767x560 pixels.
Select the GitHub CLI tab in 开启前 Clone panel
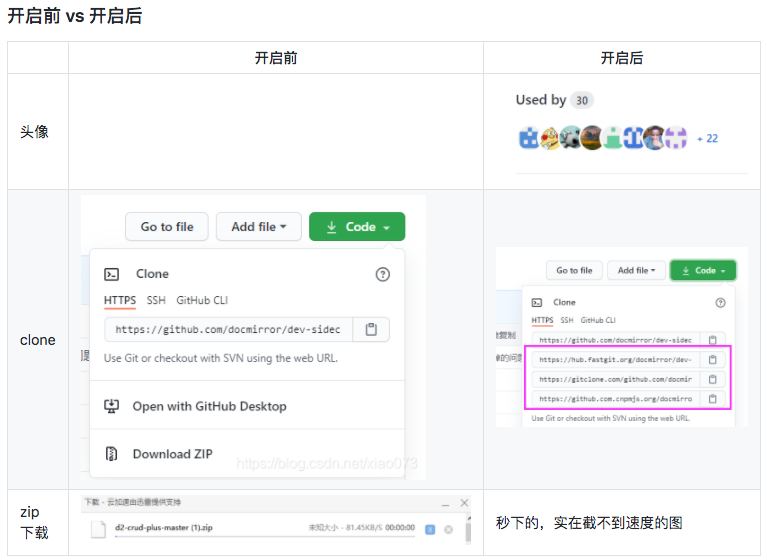(202, 300)
